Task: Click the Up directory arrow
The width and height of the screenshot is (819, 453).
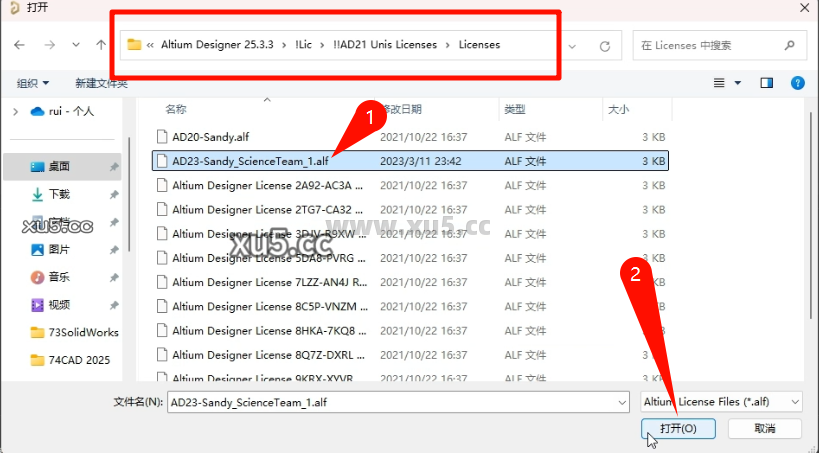Action: pos(100,45)
